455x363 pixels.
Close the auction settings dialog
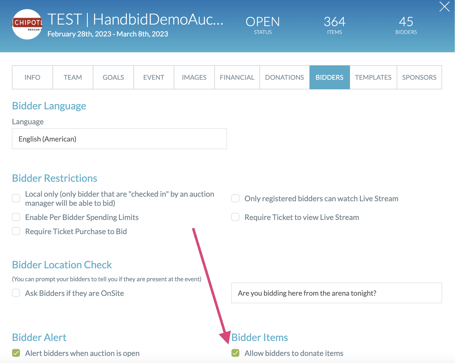coord(444,7)
